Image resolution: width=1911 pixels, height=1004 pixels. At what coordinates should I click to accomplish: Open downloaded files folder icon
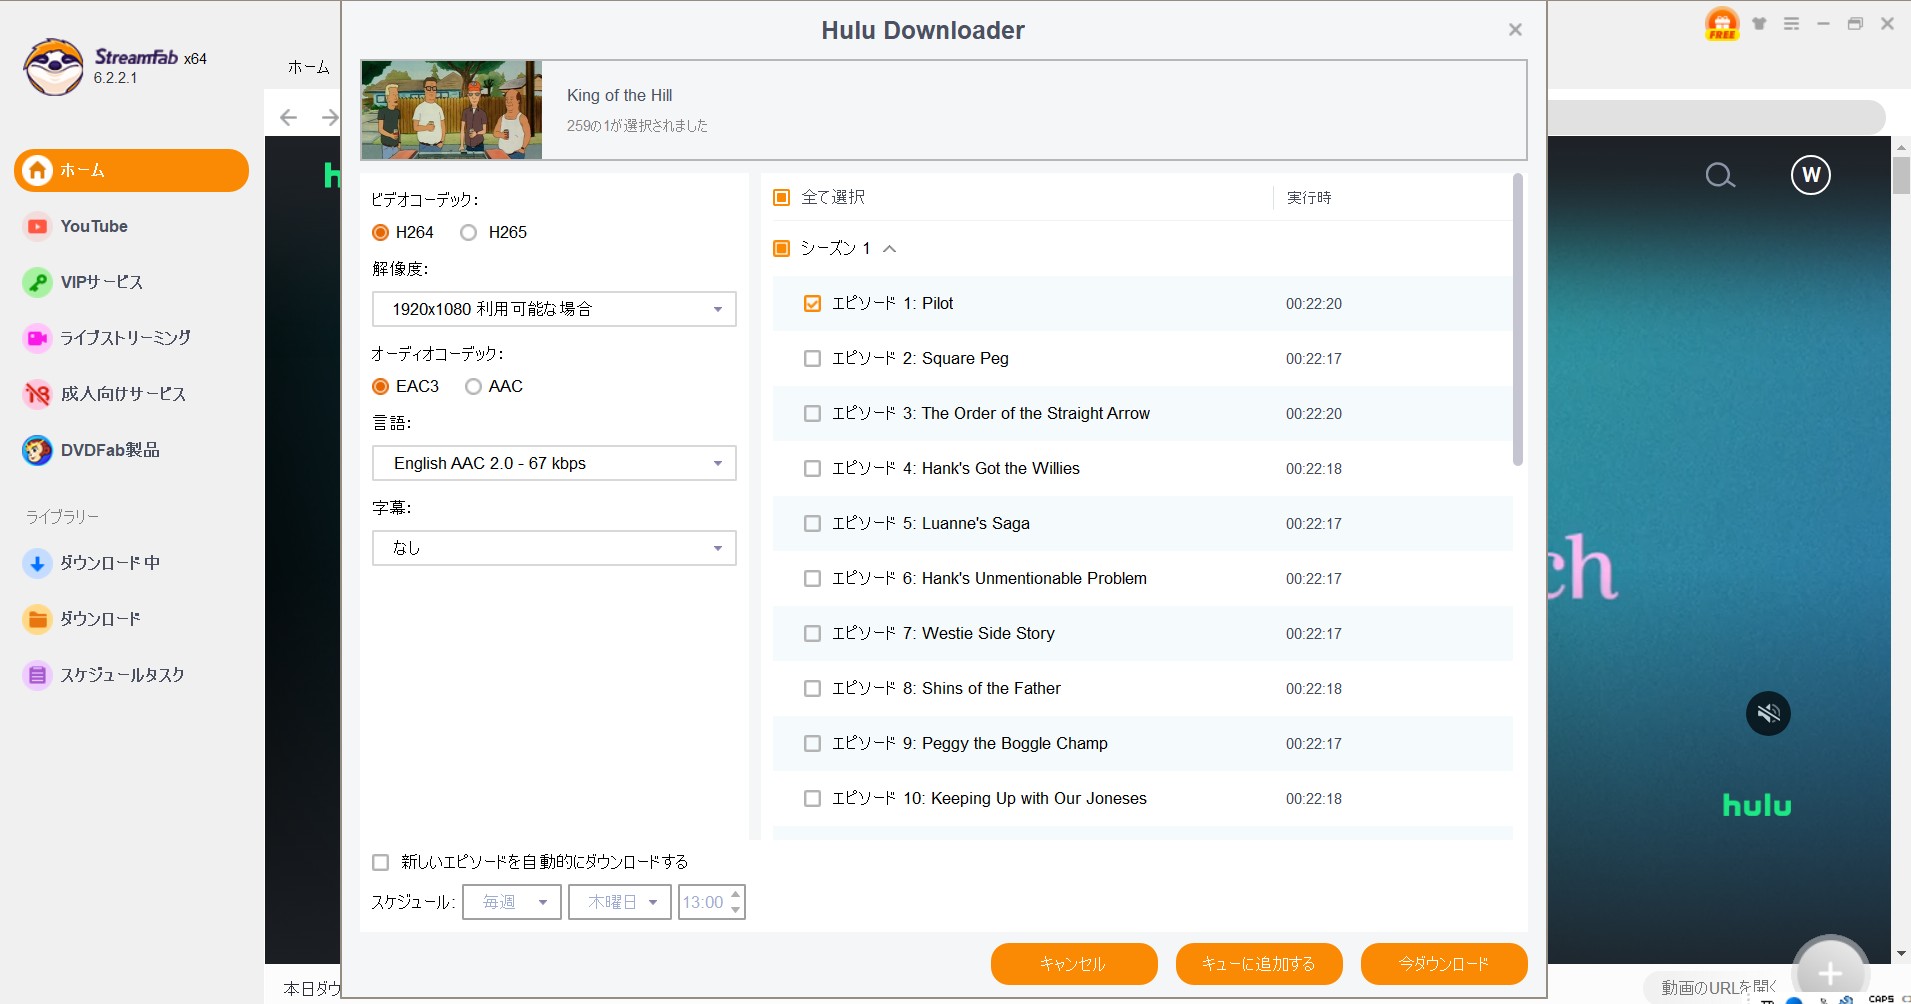[x=37, y=619]
